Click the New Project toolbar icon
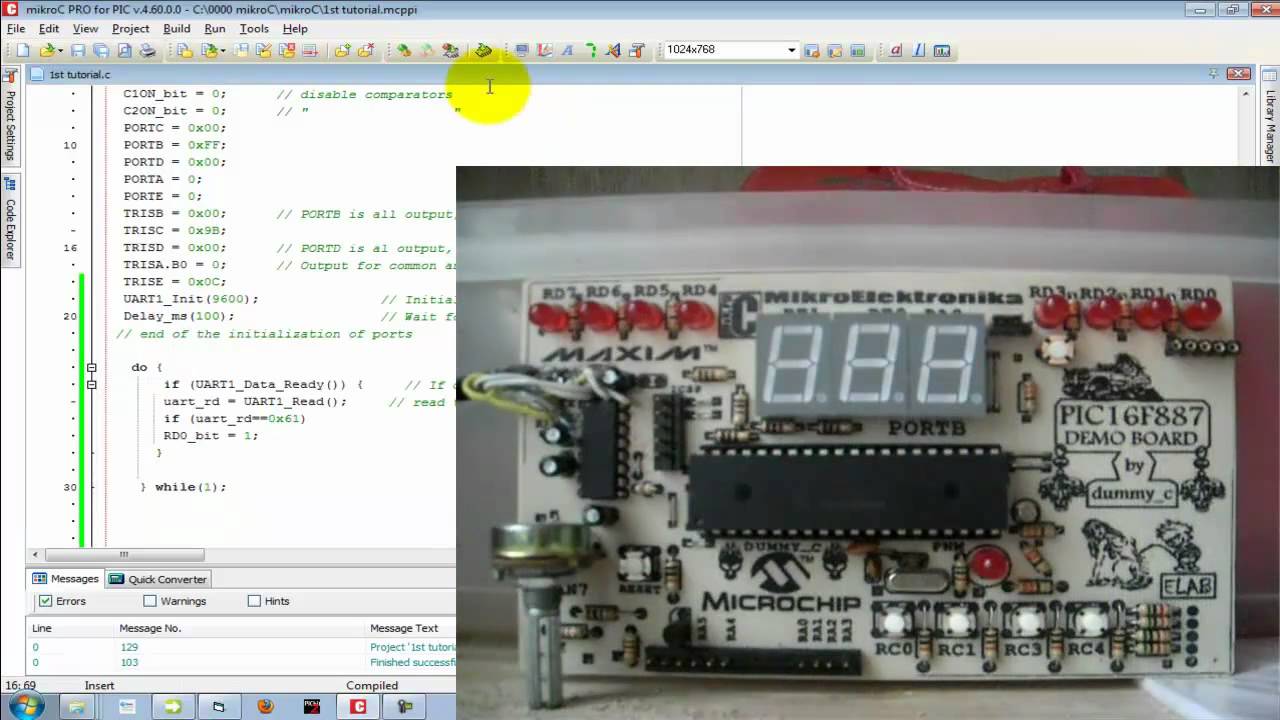This screenshot has width=1280, height=720. point(184,50)
